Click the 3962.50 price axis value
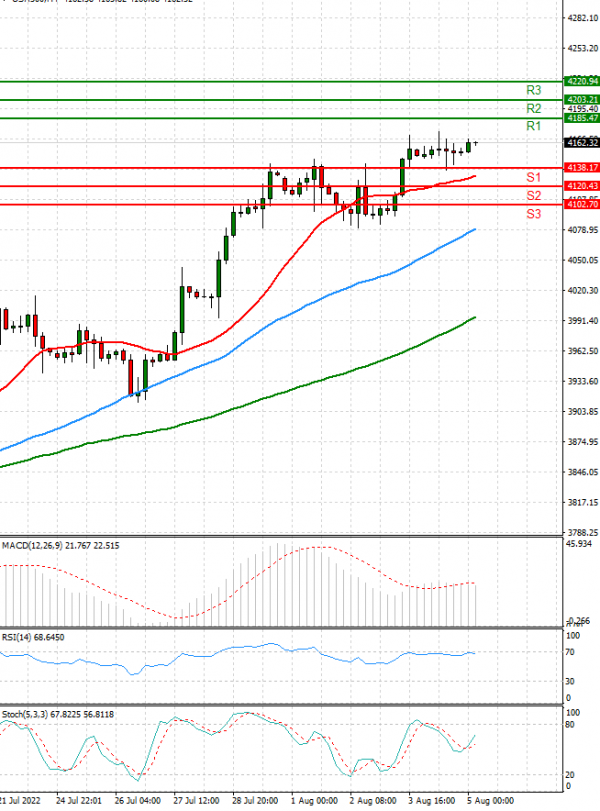600x811 pixels. pyautogui.click(x=583, y=351)
